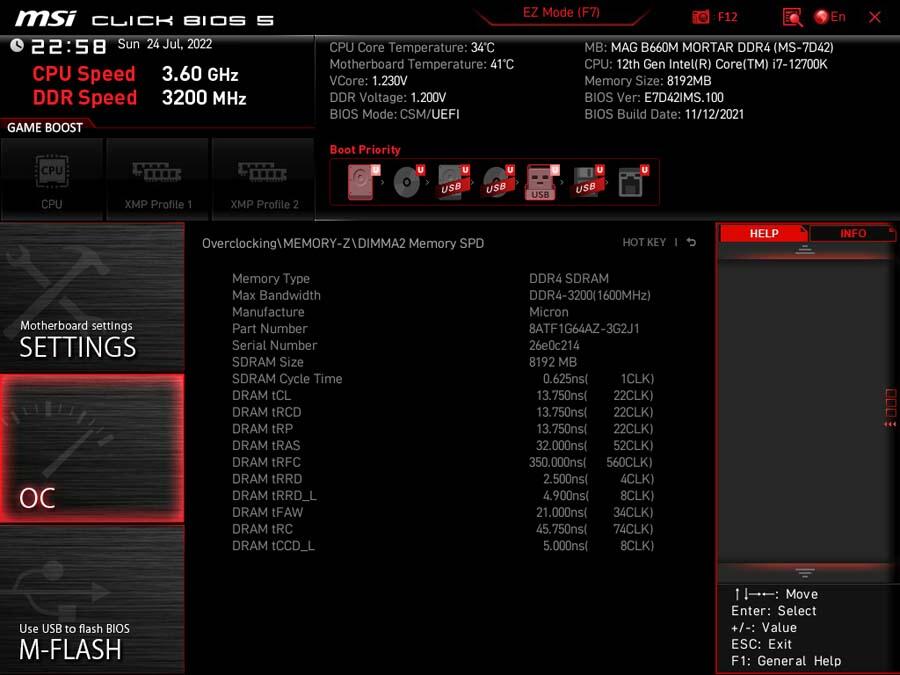Click the CPU Speed 3.60 GHz readout
This screenshot has height=675, width=900.
point(135,74)
